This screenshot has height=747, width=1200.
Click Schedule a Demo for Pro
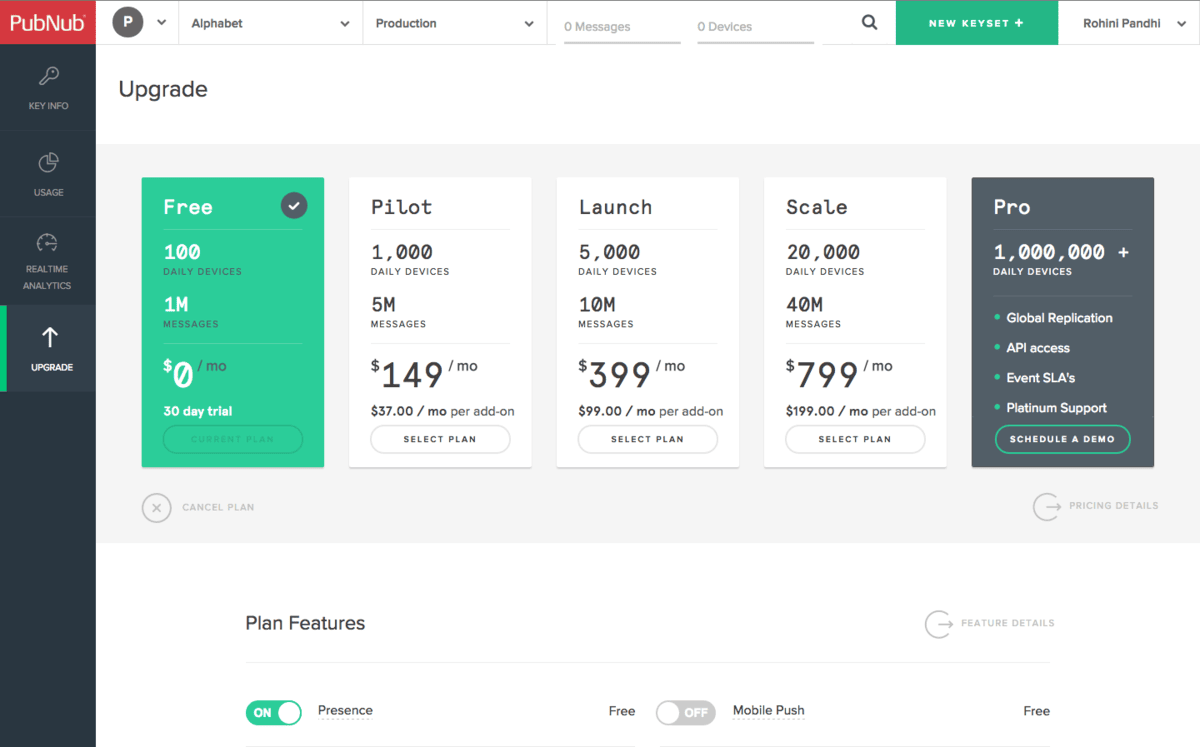[x=1062, y=439]
